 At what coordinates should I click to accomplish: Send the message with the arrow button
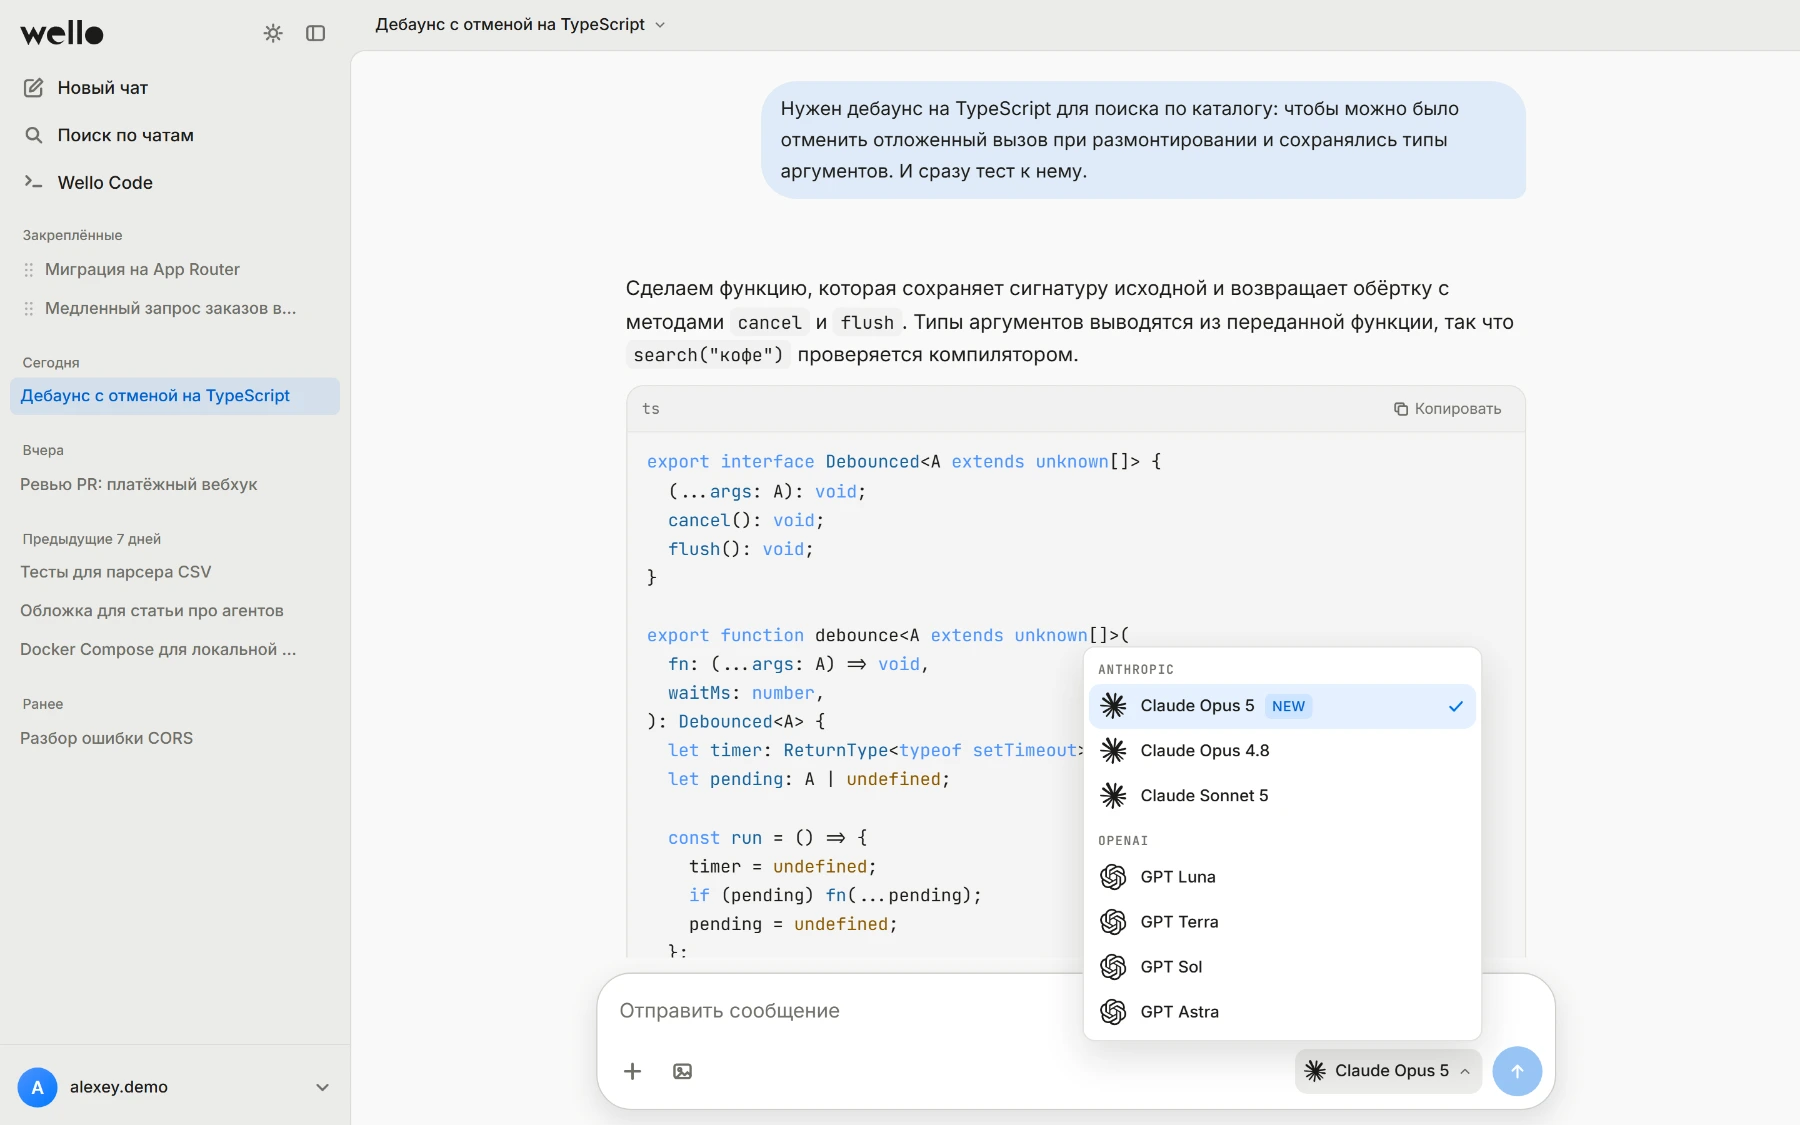[x=1517, y=1071]
